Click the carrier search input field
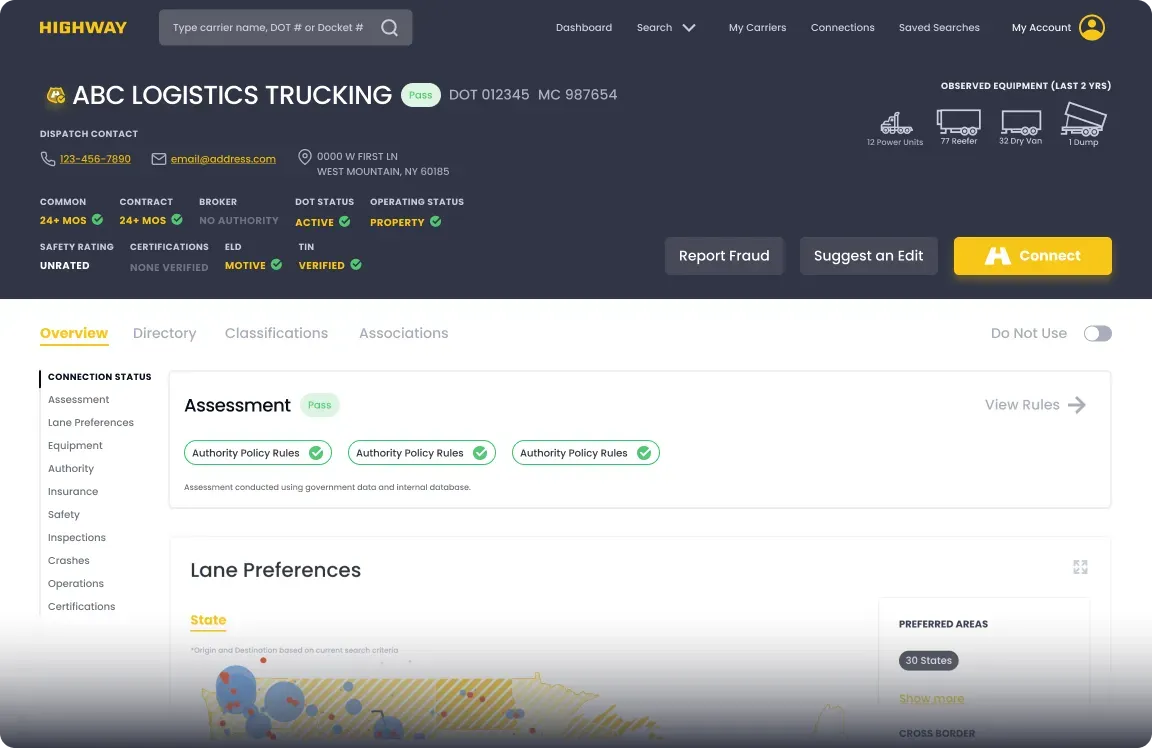The height and width of the screenshot is (748, 1152). (268, 28)
